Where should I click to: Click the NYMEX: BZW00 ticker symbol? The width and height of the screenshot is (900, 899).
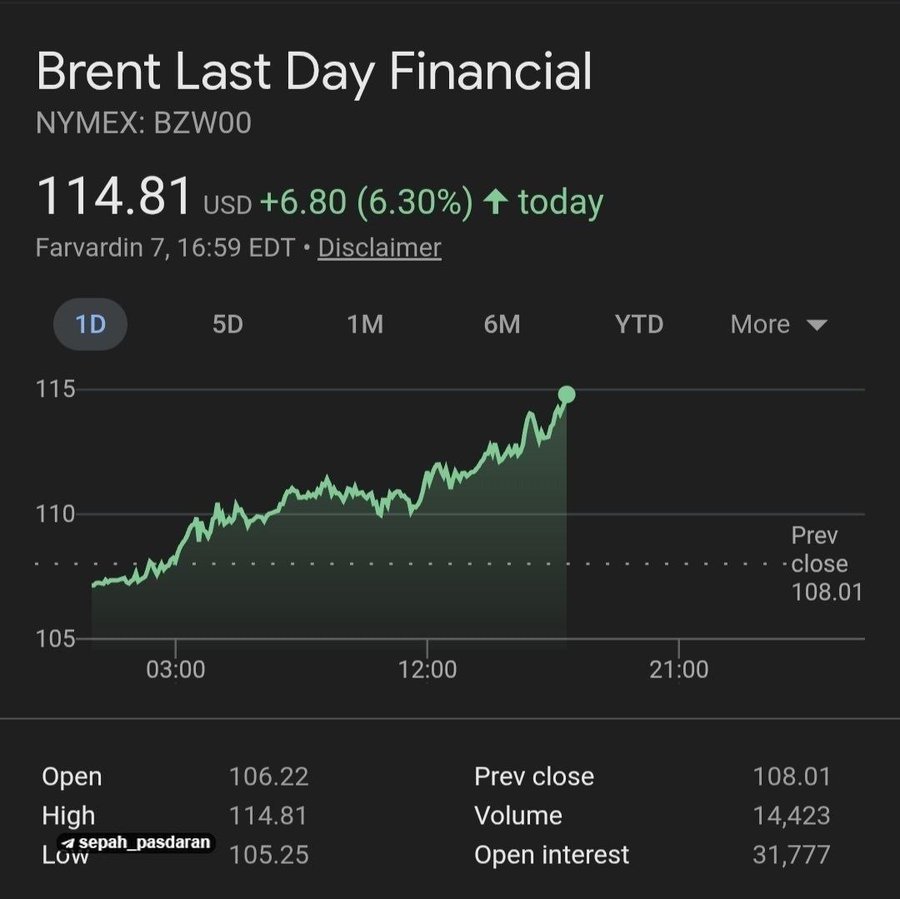(145, 122)
